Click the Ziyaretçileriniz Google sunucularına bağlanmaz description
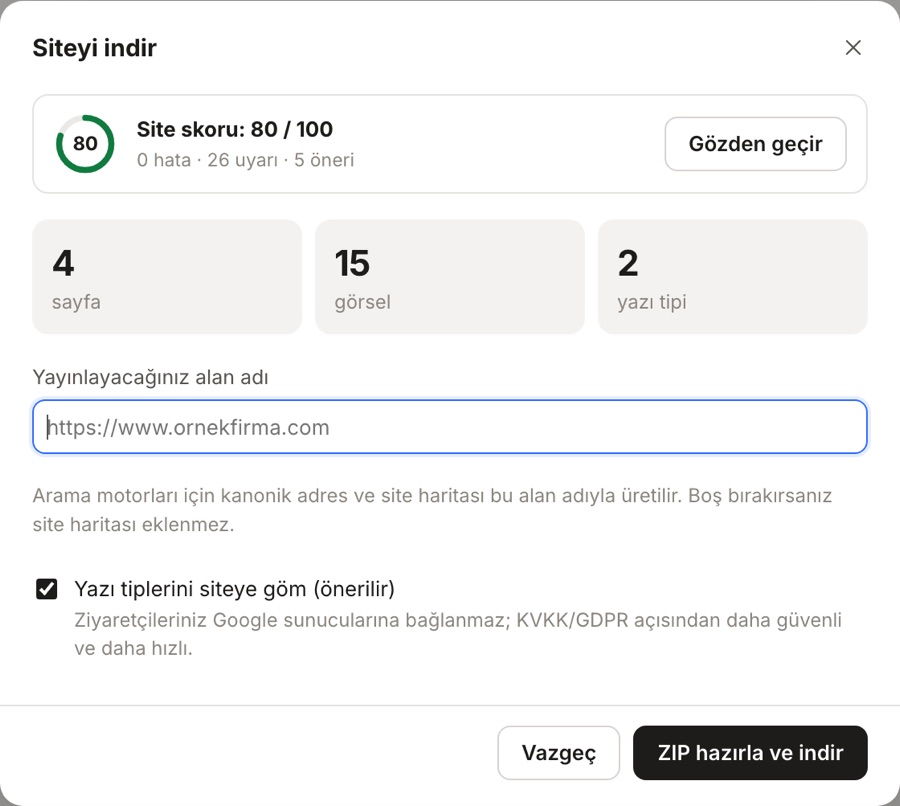The height and width of the screenshot is (806, 900). point(457,634)
